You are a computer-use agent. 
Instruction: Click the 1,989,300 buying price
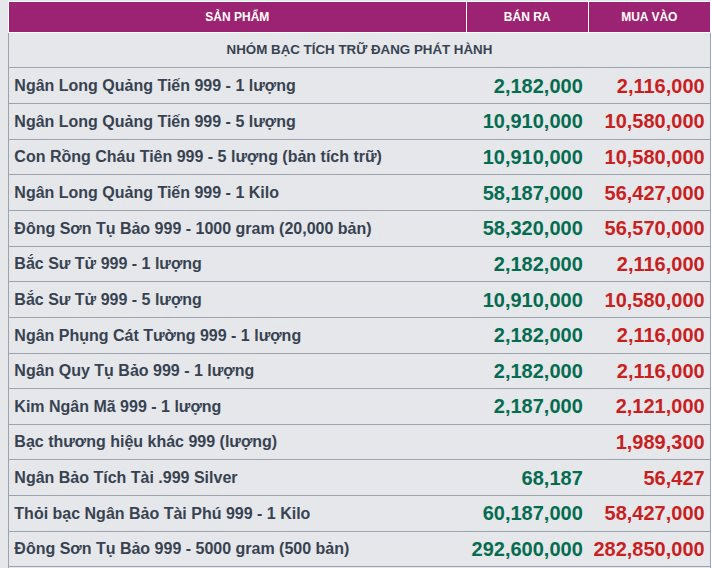click(x=660, y=442)
